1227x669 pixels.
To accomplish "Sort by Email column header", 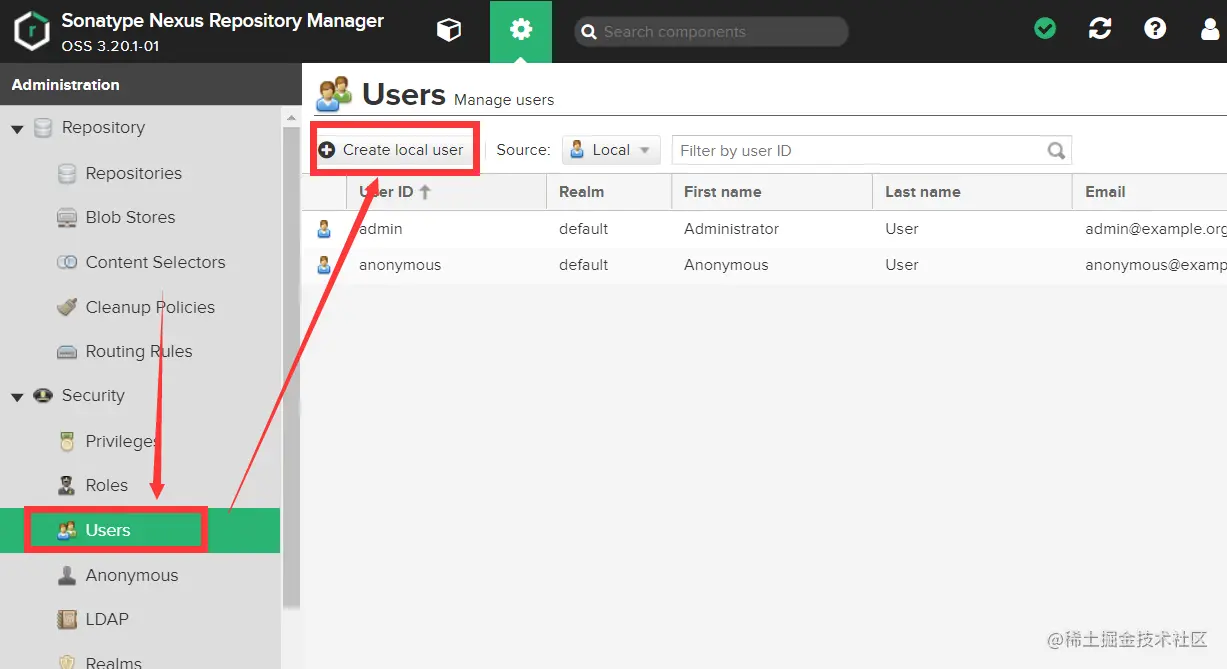I will (x=1150, y=192).
